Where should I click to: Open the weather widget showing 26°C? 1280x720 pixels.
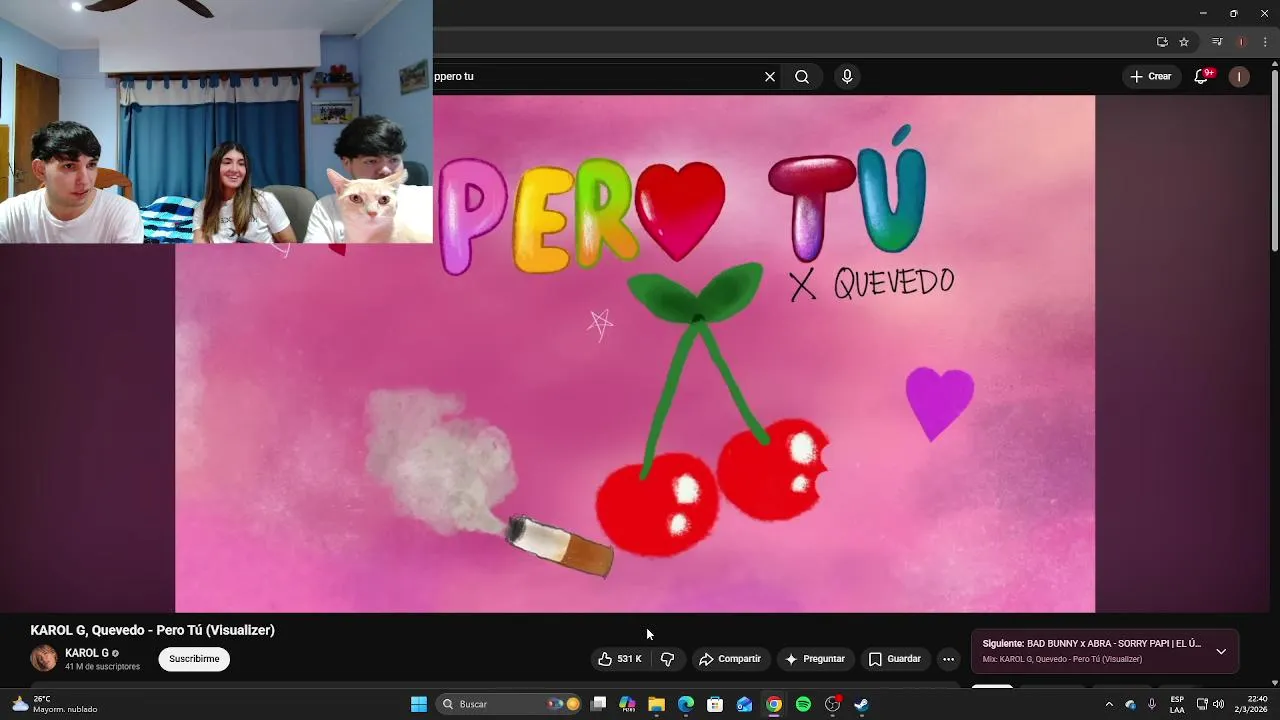[x=55, y=704]
